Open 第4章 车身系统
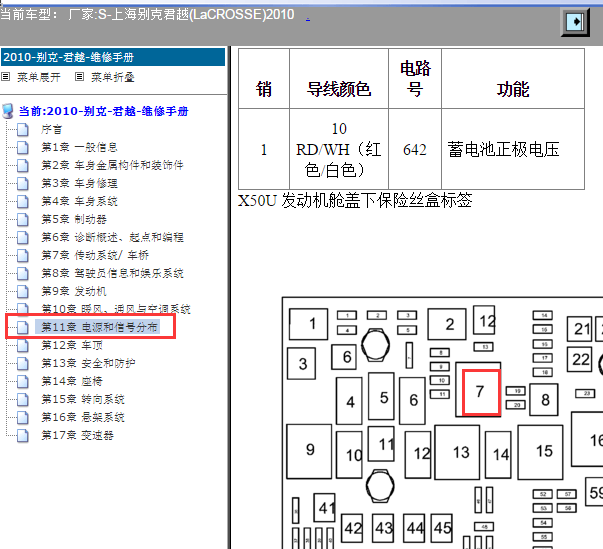603x549 pixels. click(x=79, y=201)
